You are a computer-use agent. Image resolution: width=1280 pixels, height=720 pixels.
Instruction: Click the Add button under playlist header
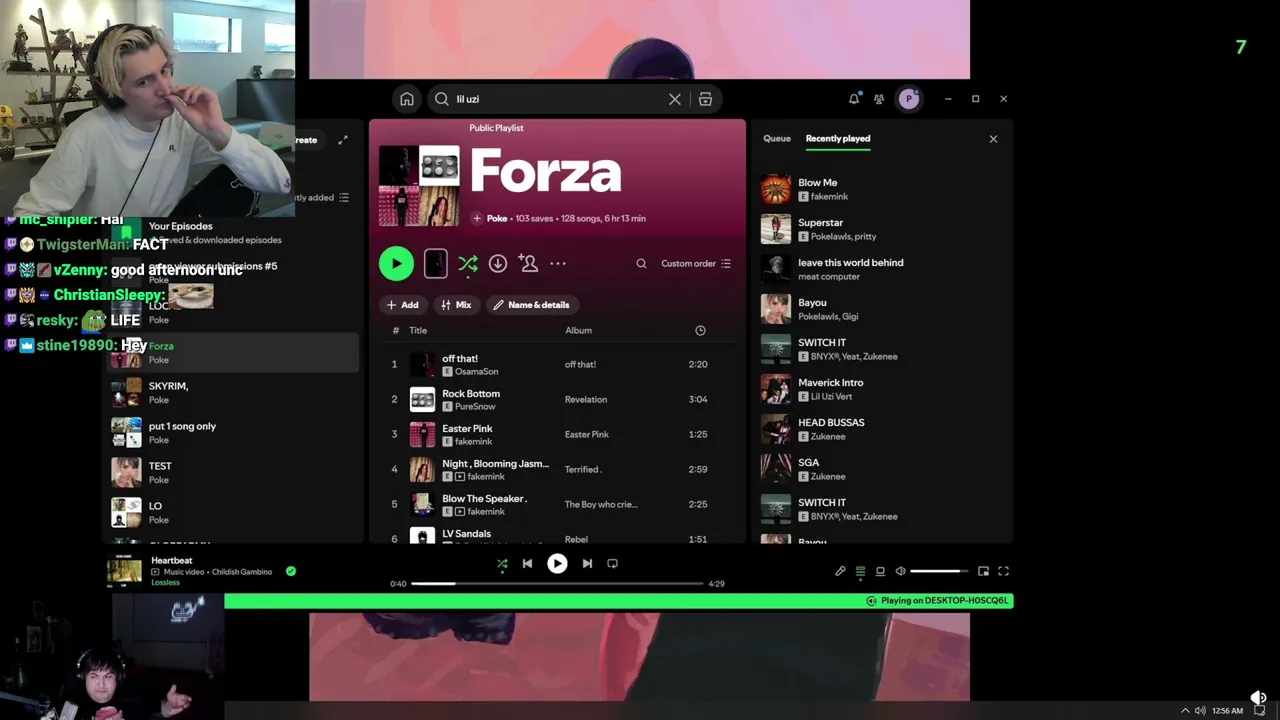tap(403, 305)
